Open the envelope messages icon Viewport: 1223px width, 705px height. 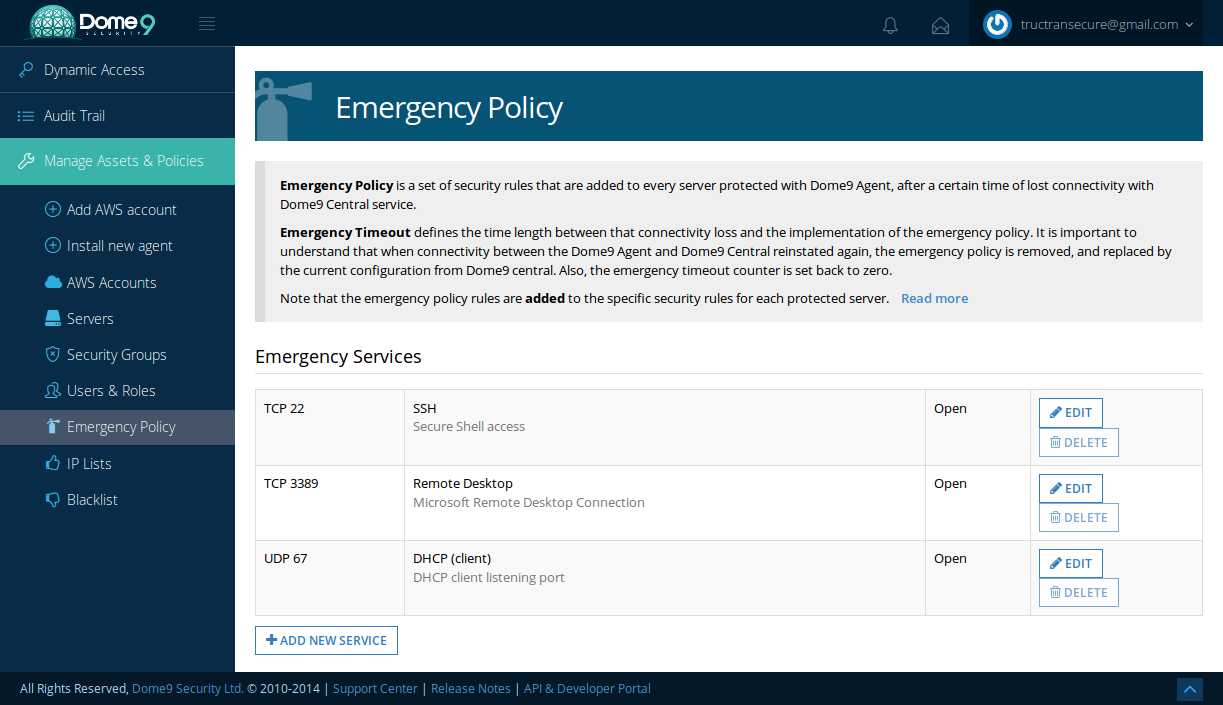coord(940,25)
